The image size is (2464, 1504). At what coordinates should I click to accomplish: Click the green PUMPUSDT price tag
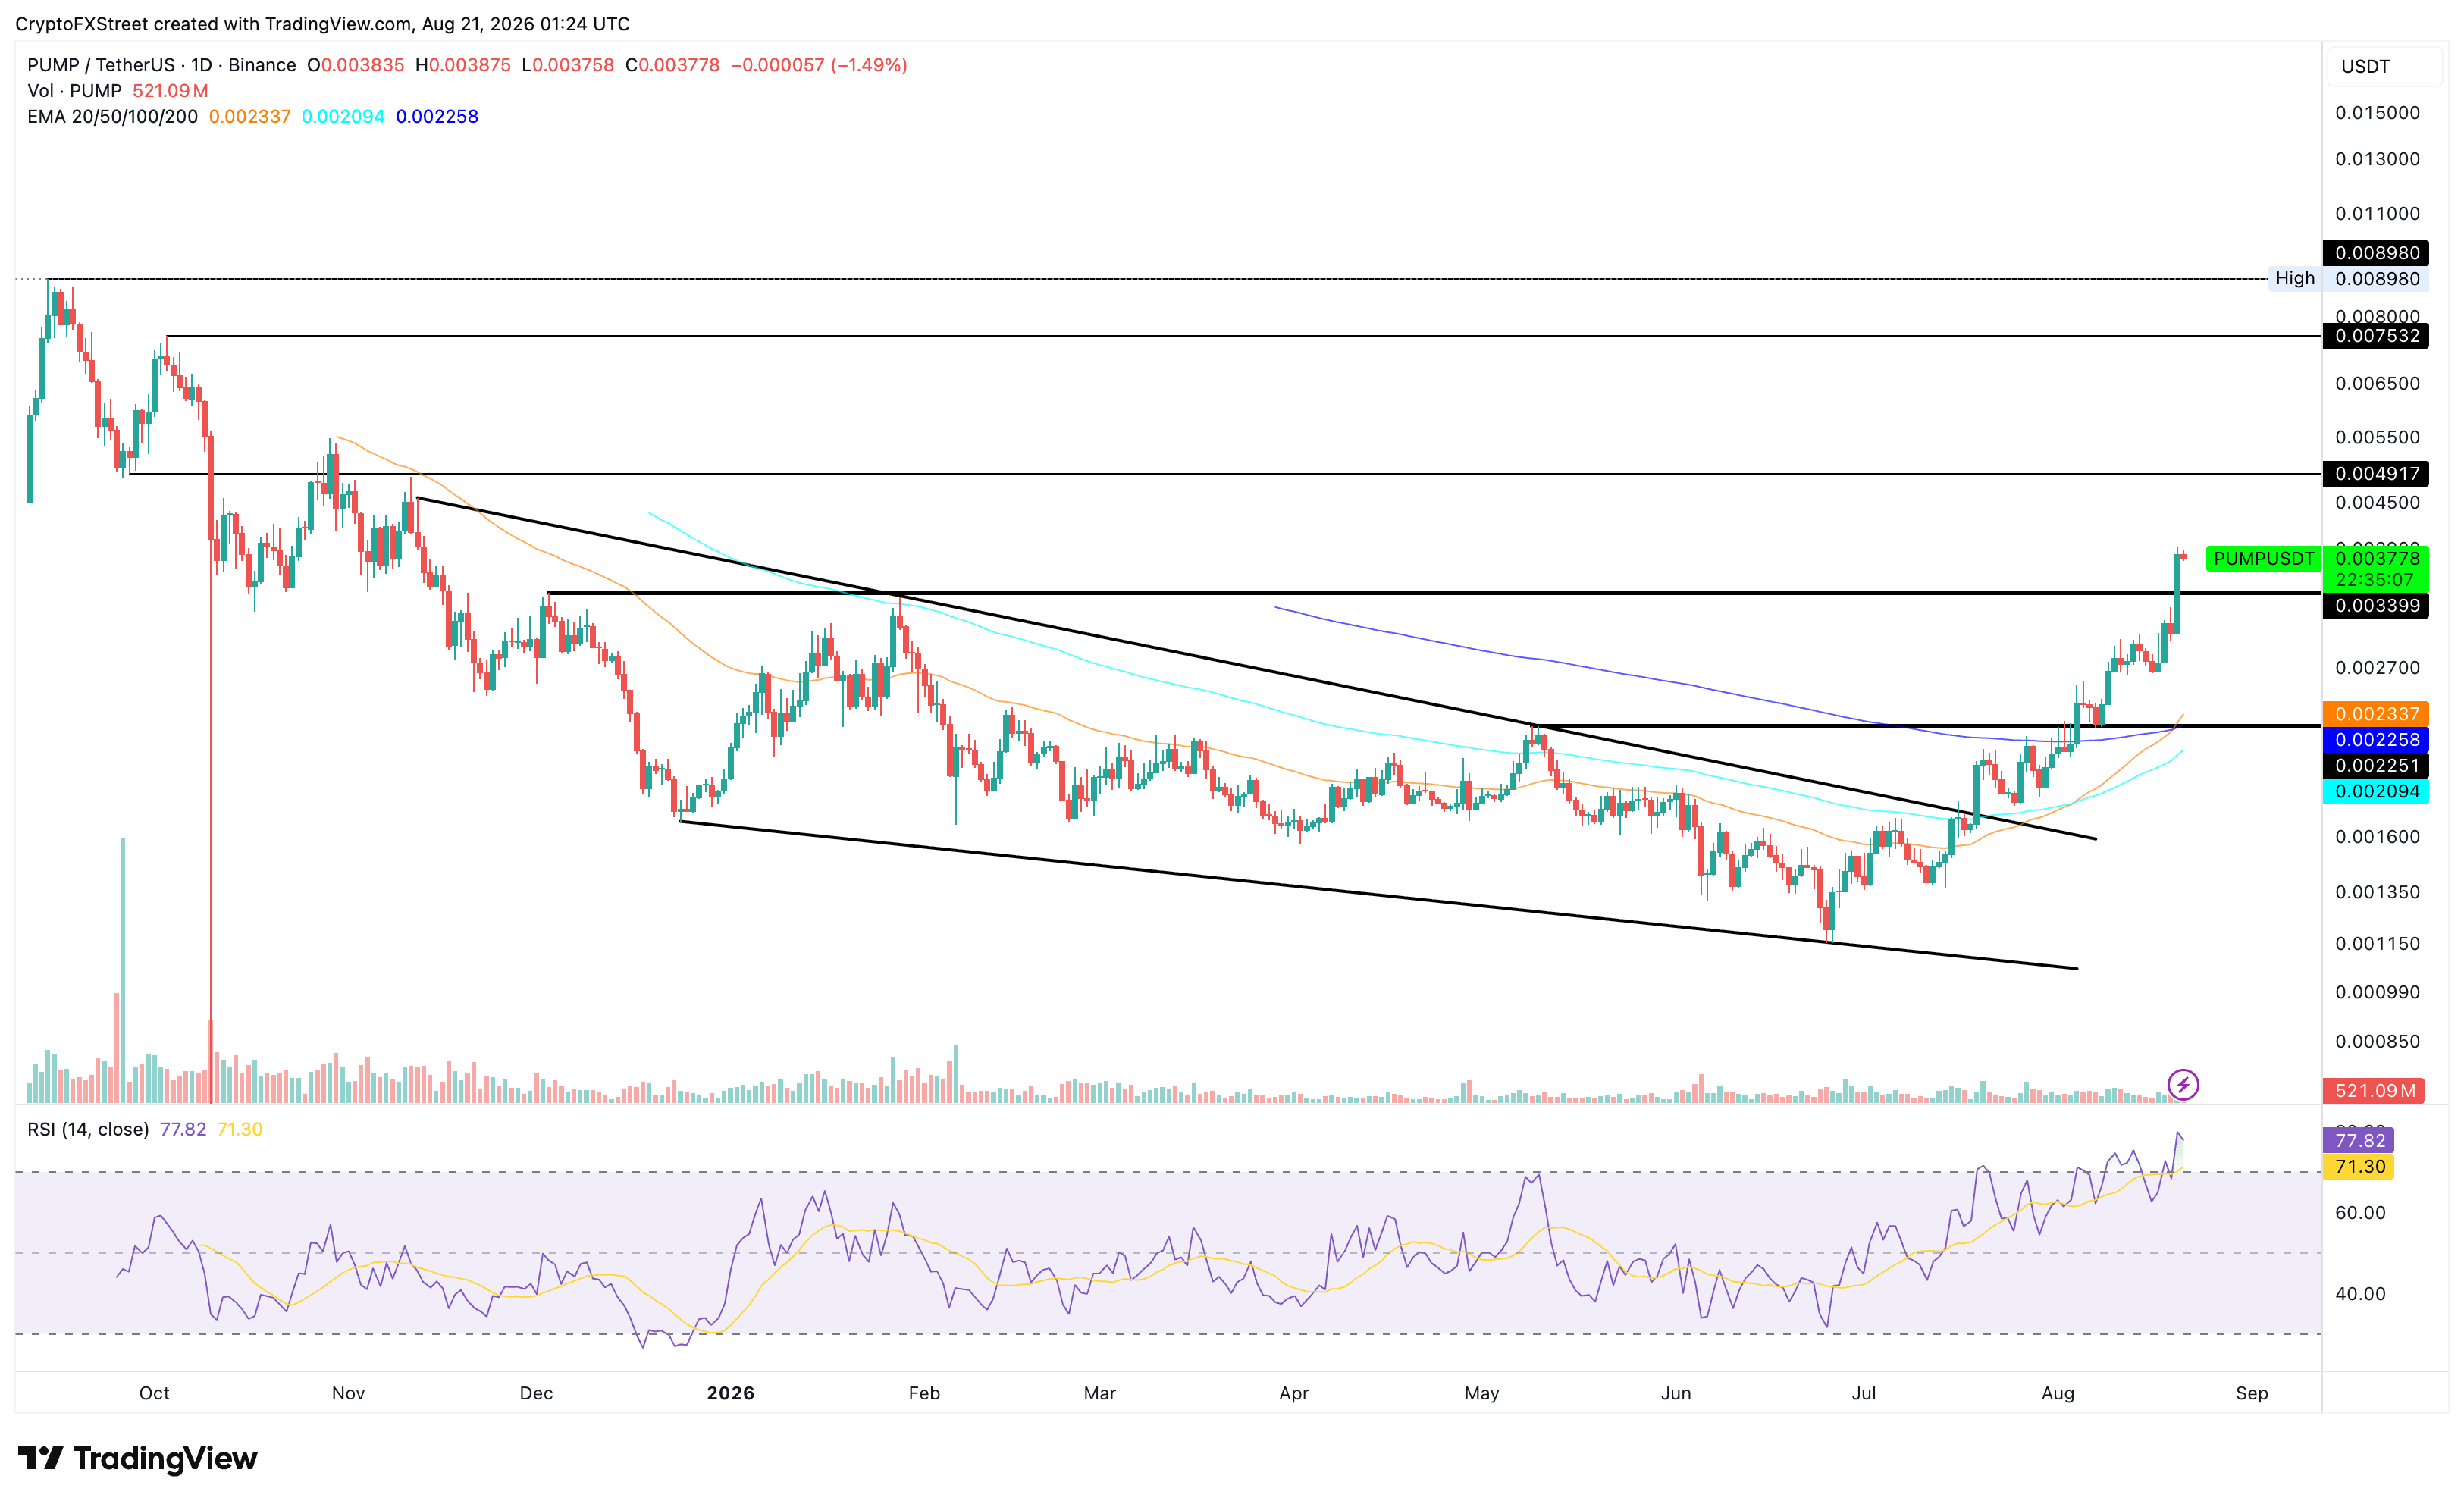pyautogui.click(x=2263, y=558)
